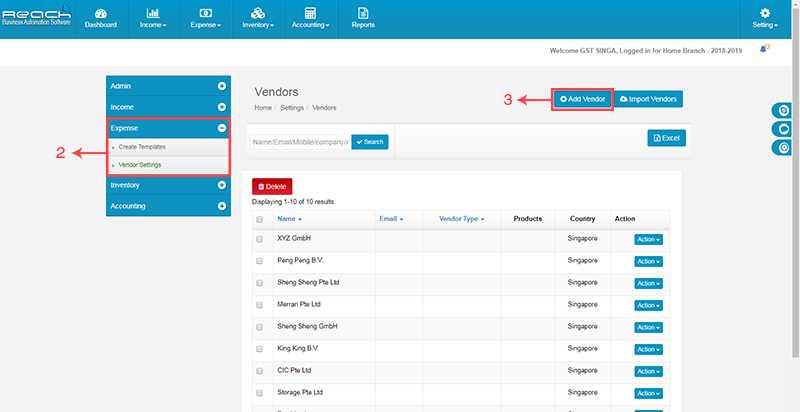Check the Peng Peng B.V. row checkbox
Image resolution: width=800 pixels, height=412 pixels.
tap(260, 261)
